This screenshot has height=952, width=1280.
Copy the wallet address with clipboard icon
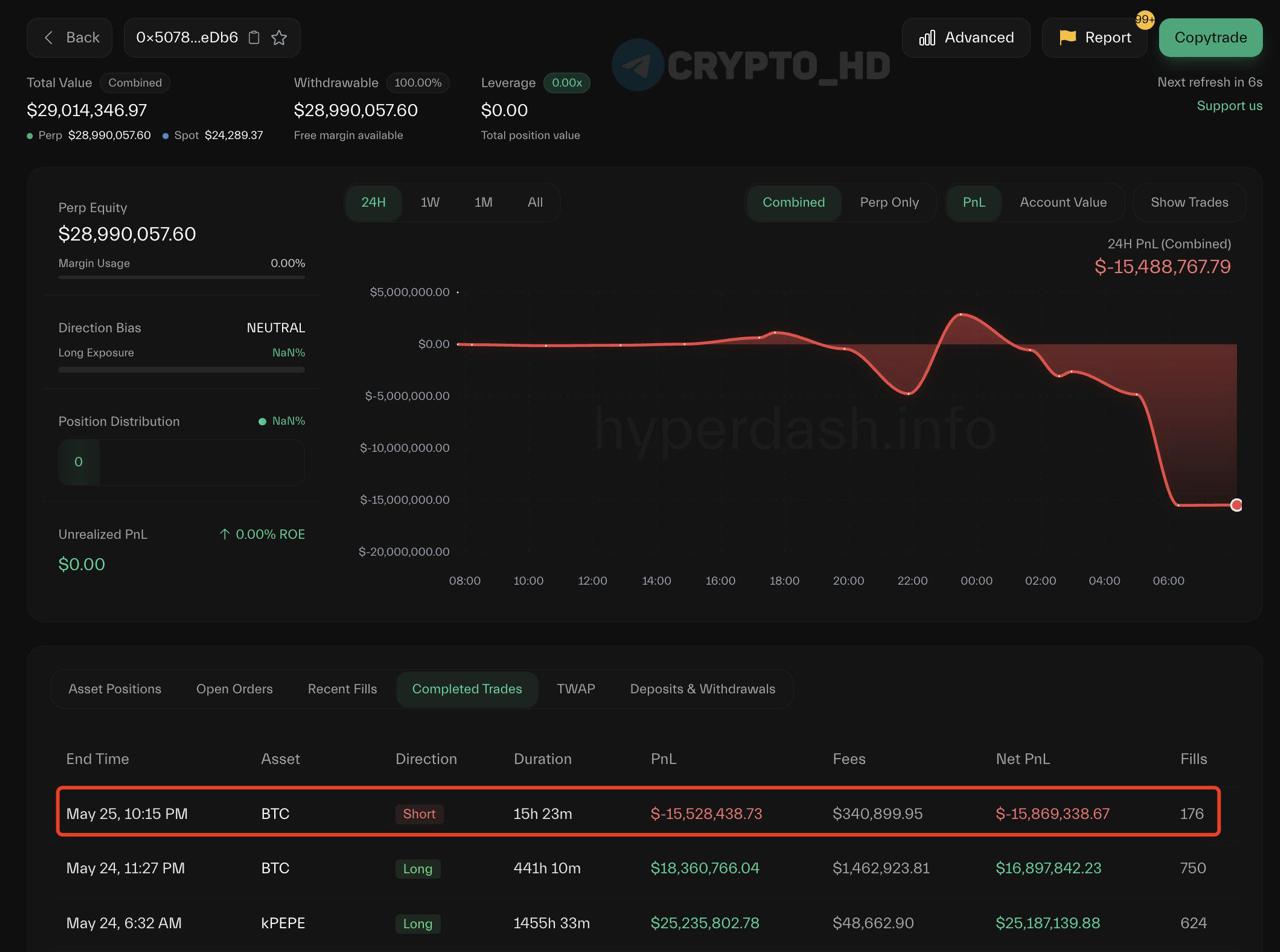tap(254, 38)
